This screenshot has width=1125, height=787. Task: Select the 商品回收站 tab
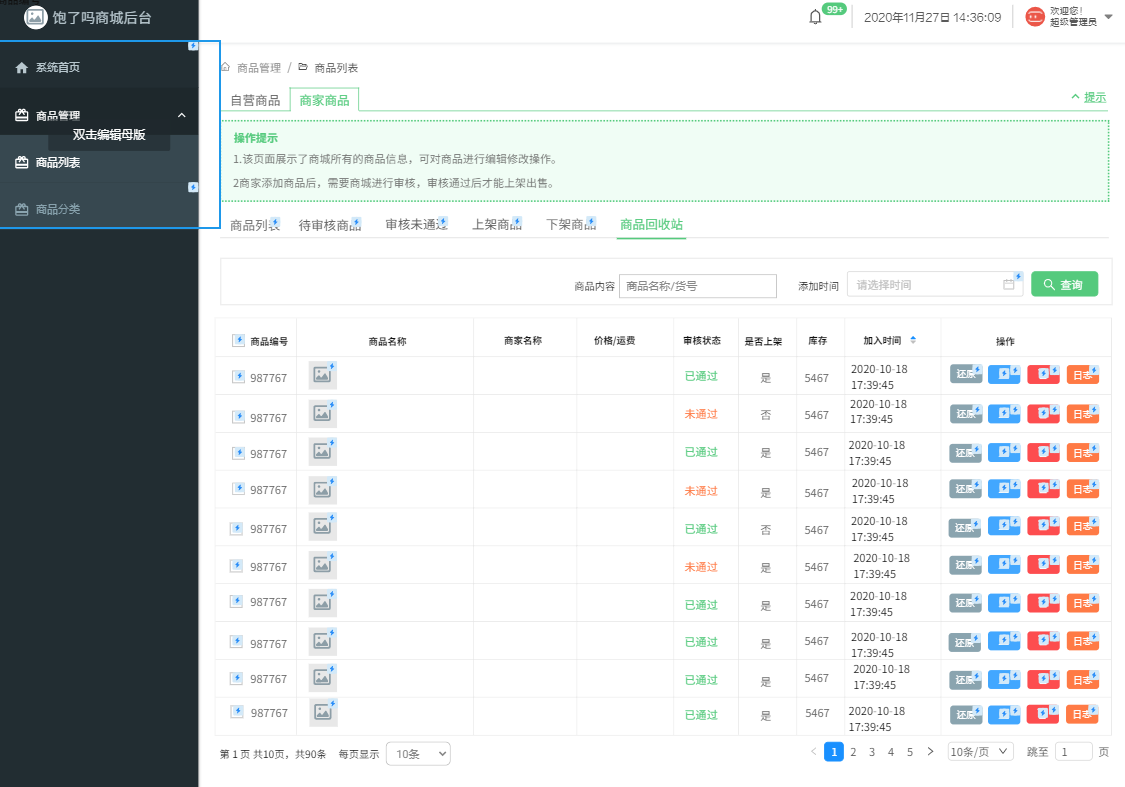coord(651,225)
